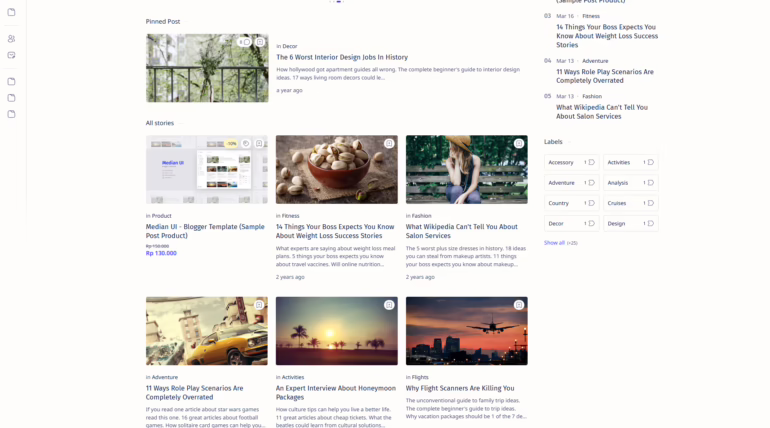This screenshot has height=428, width=770.
Task: Open the airplane at dusk thumbnail
Action: point(467,331)
